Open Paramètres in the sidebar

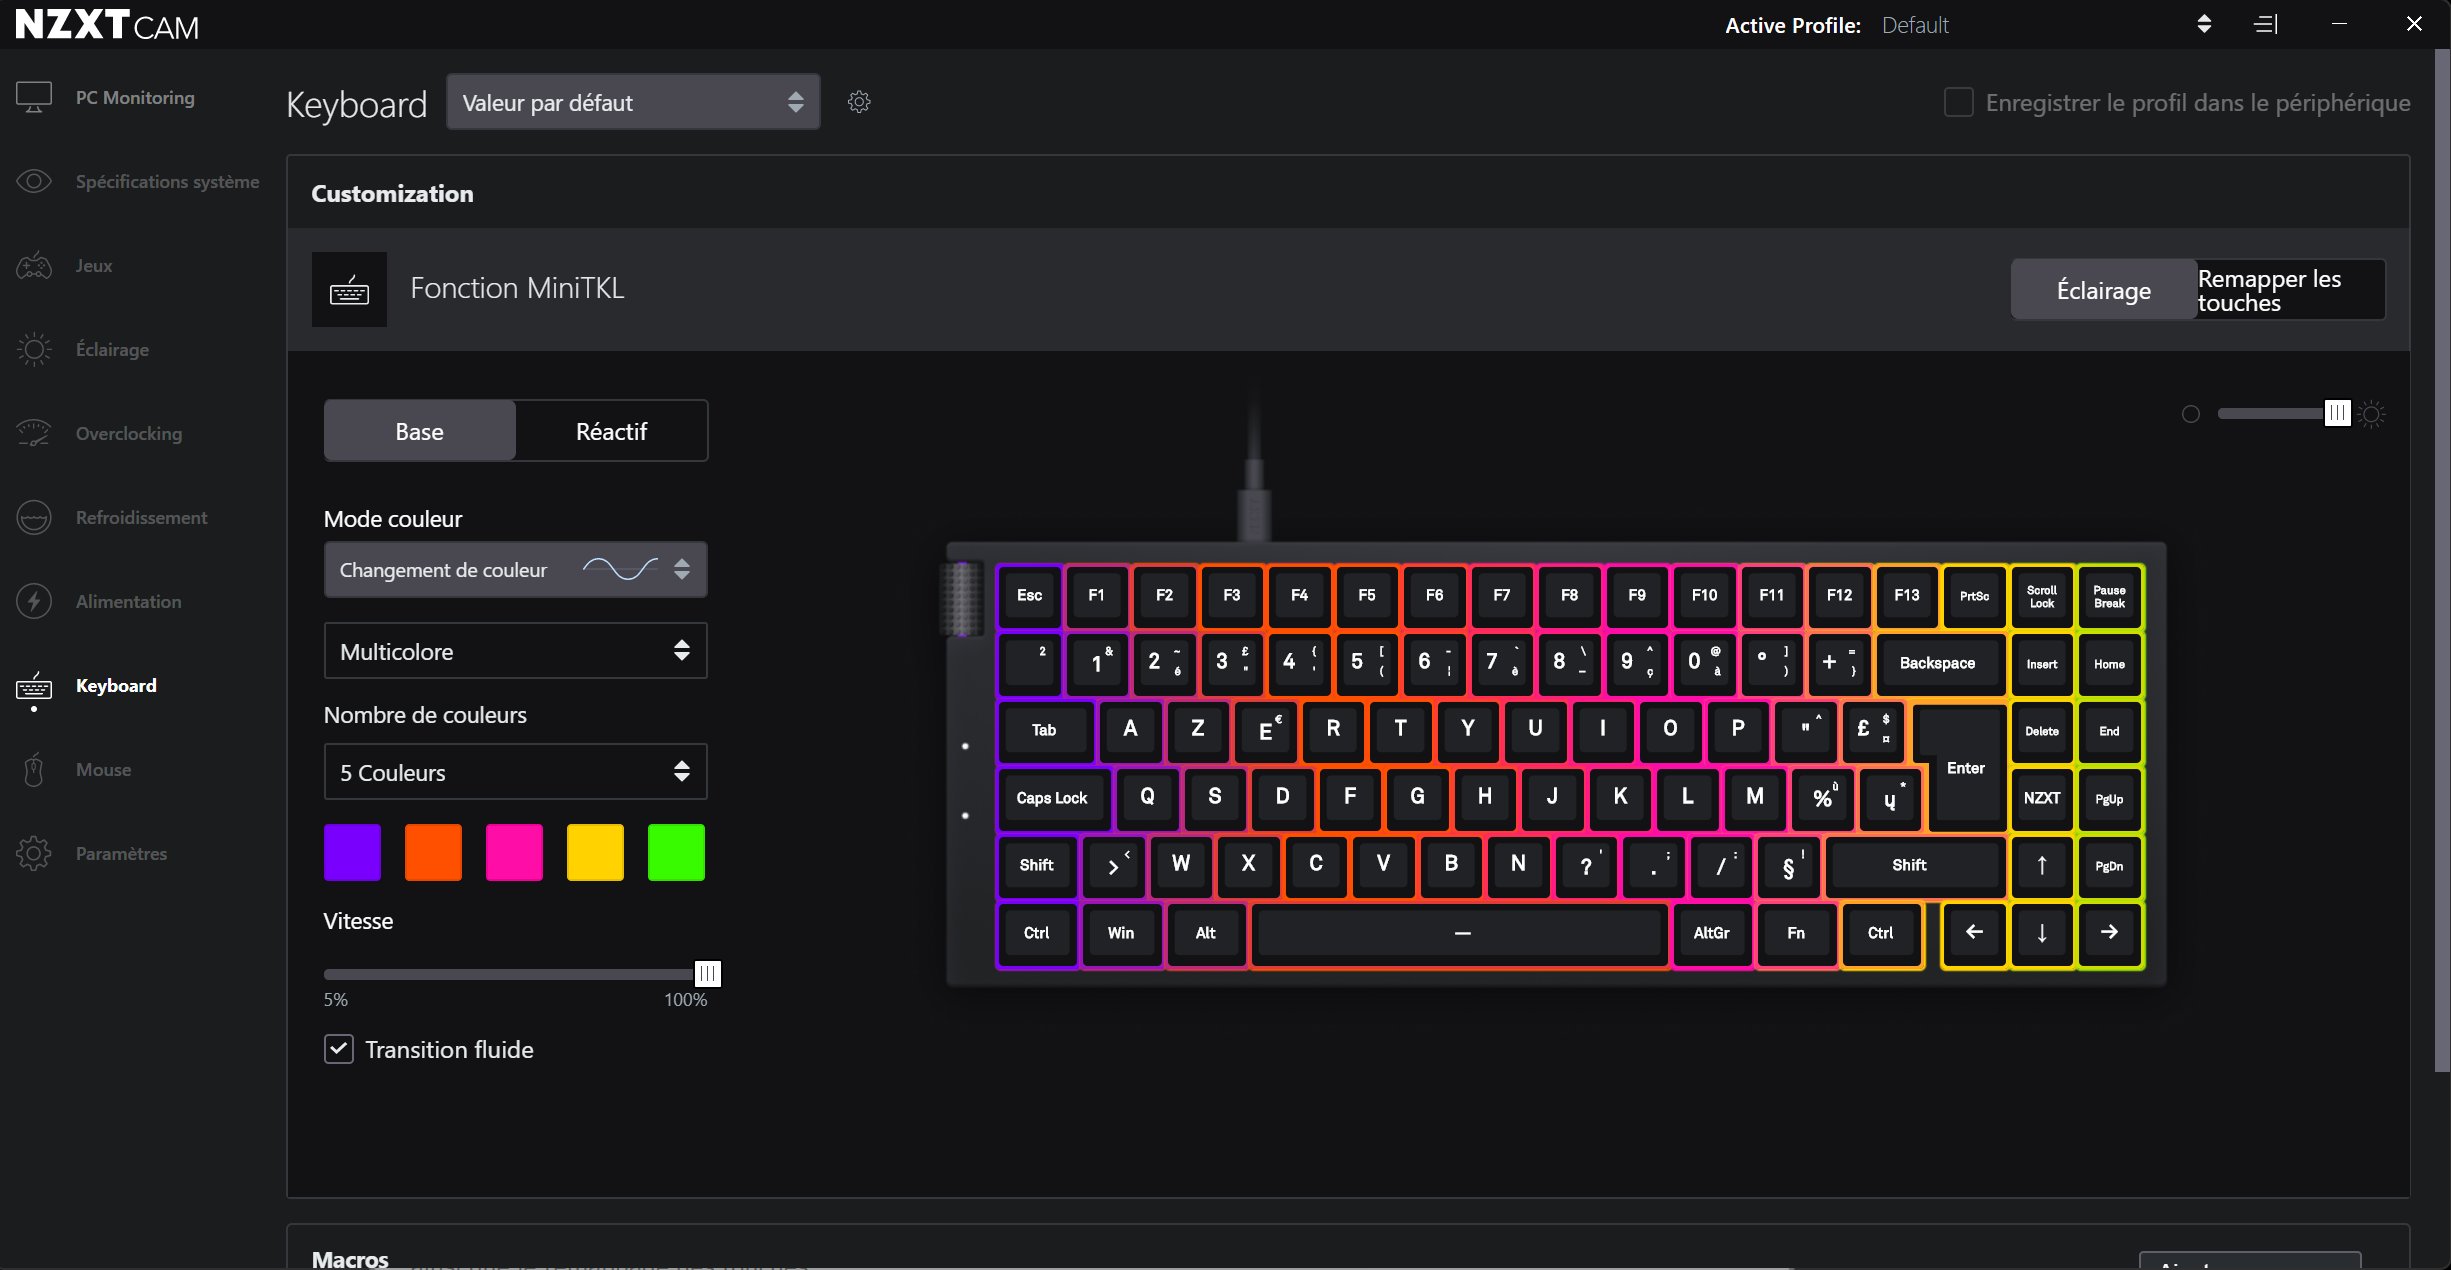tap(121, 853)
